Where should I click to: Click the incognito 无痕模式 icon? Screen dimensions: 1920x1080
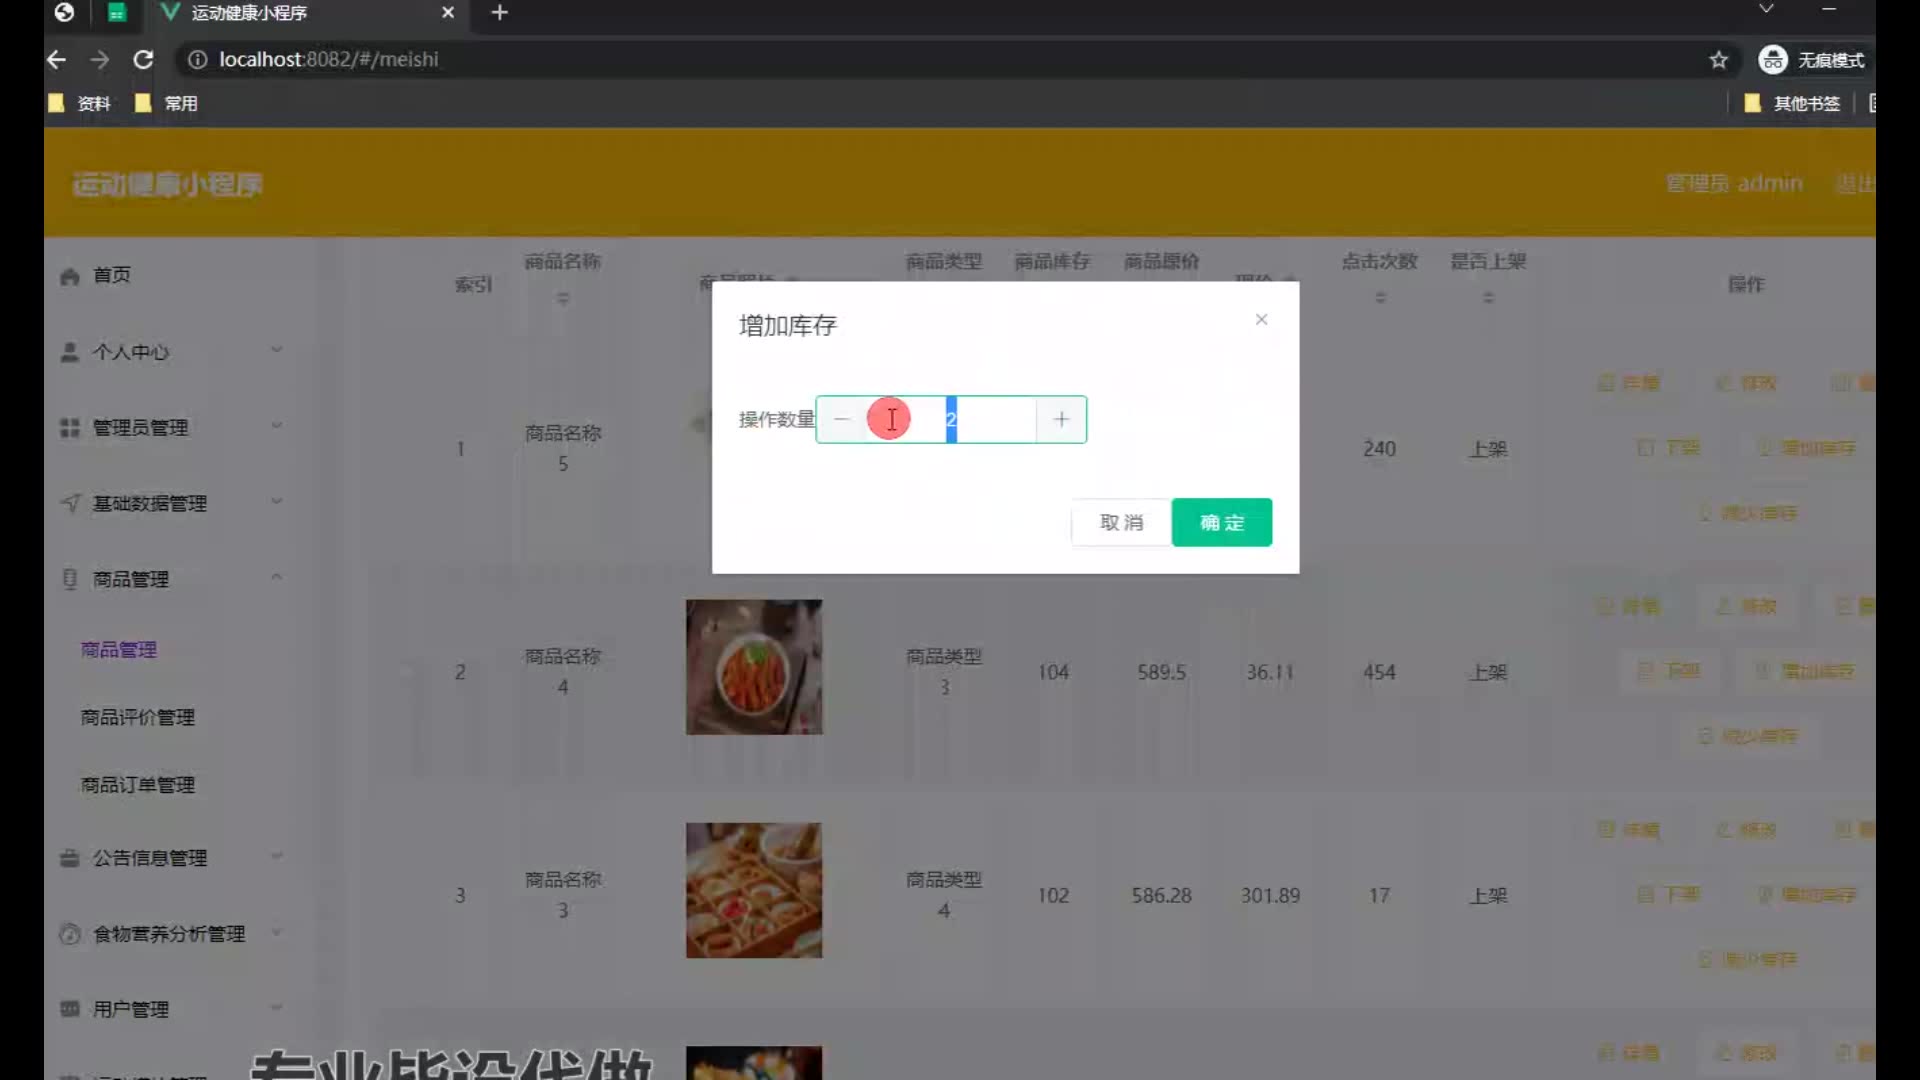click(x=1772, y=60)
